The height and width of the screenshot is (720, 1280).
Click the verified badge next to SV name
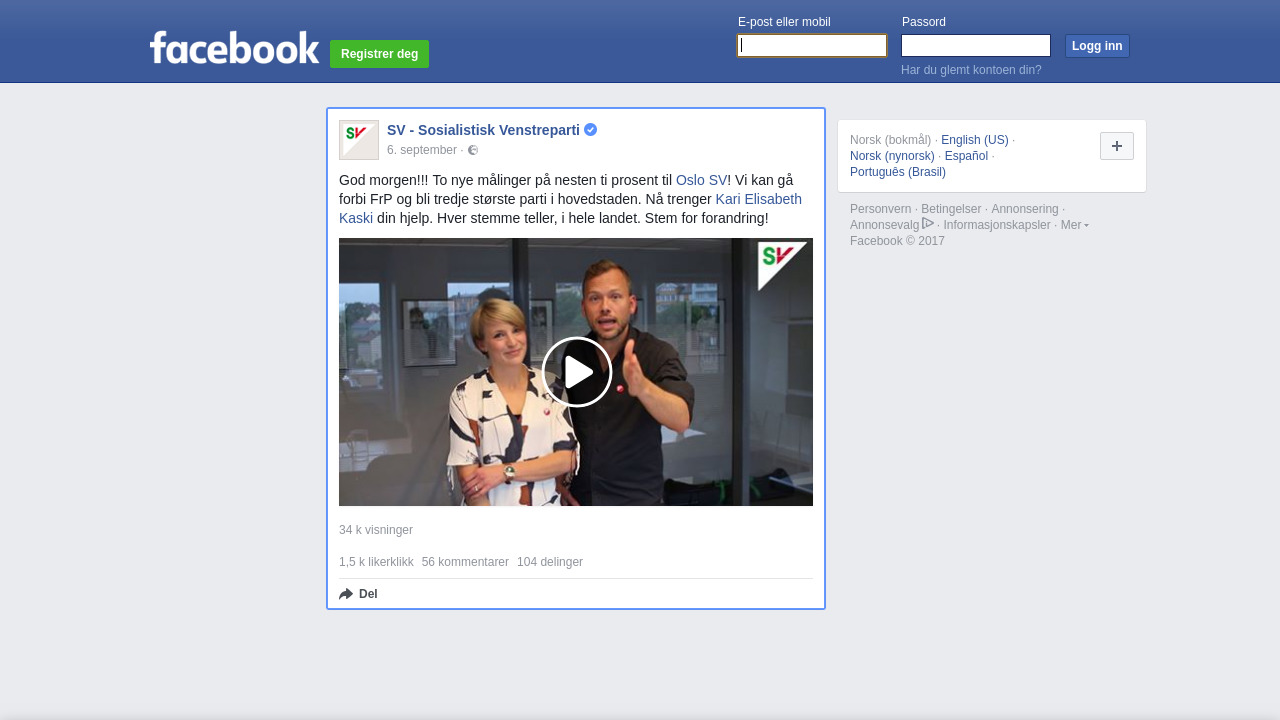point(591,130)
